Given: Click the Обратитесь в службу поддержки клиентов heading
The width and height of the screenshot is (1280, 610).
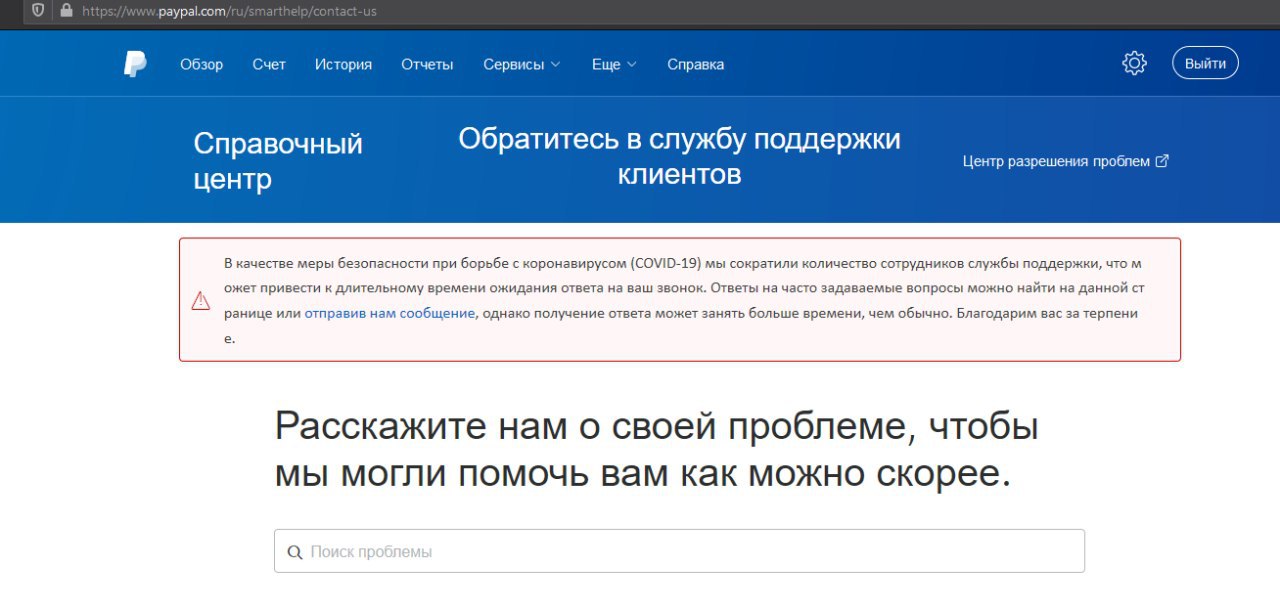Looking at the screenshot, I should click(x=679, y=157).
